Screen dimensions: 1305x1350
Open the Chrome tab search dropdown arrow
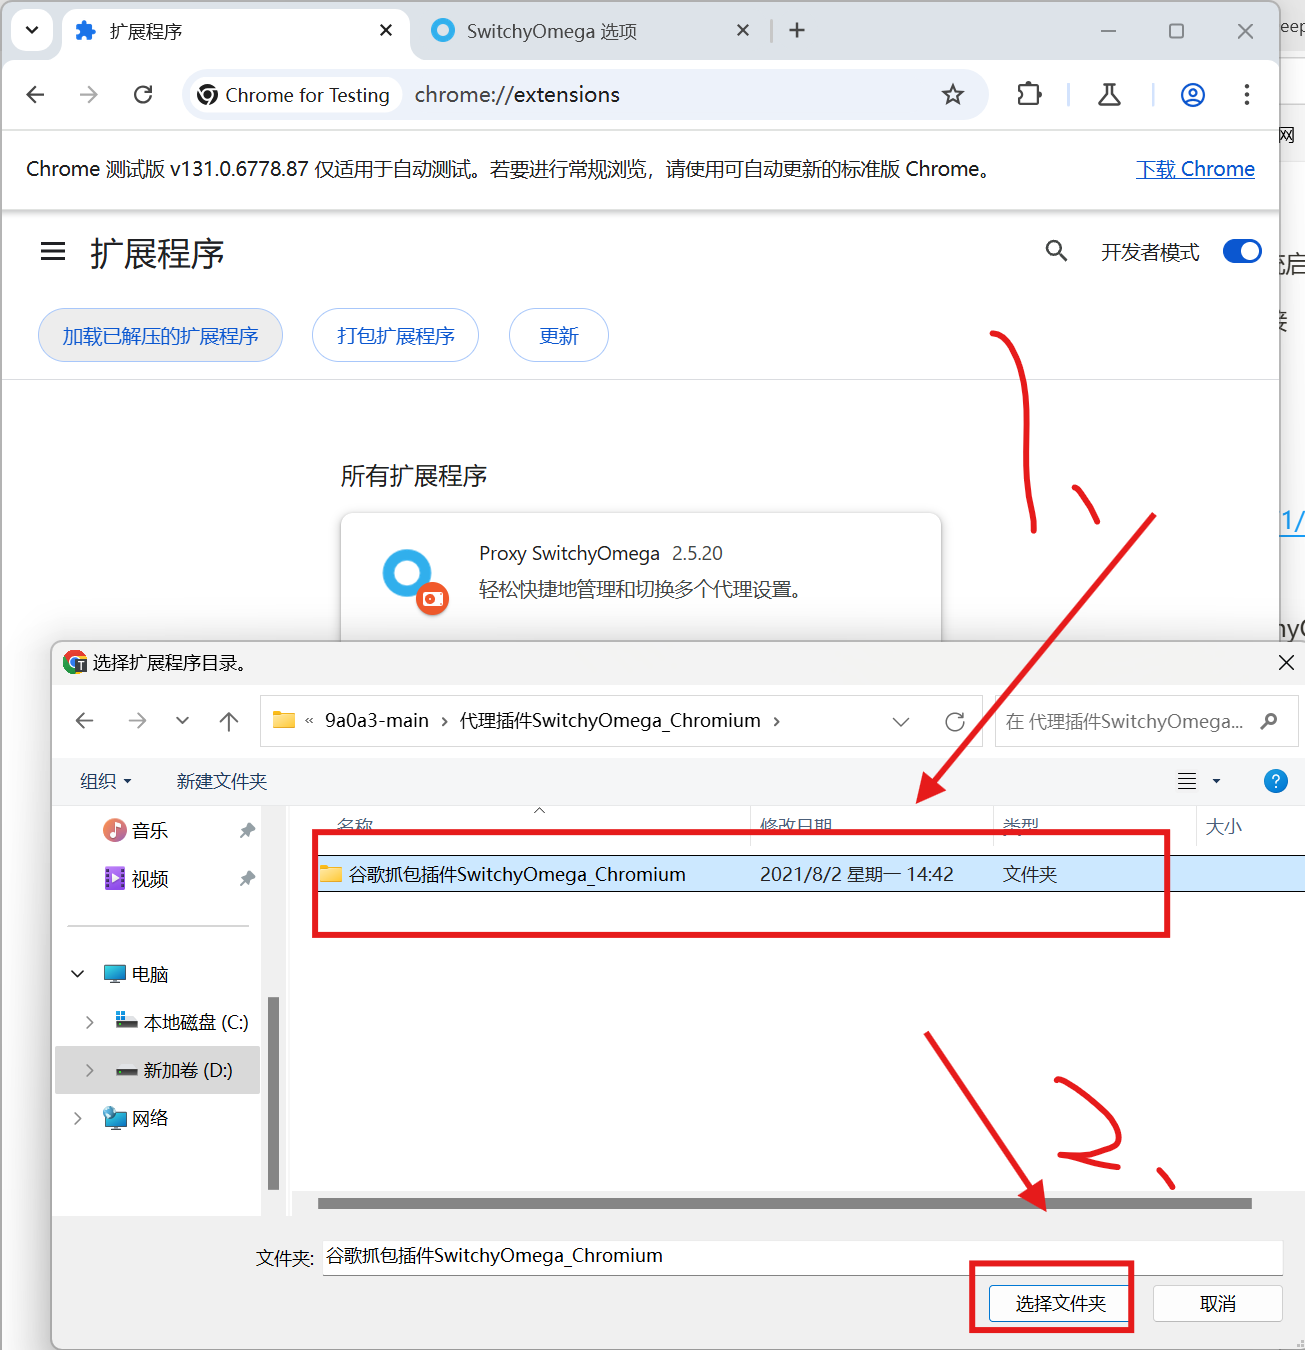(32, 30)
